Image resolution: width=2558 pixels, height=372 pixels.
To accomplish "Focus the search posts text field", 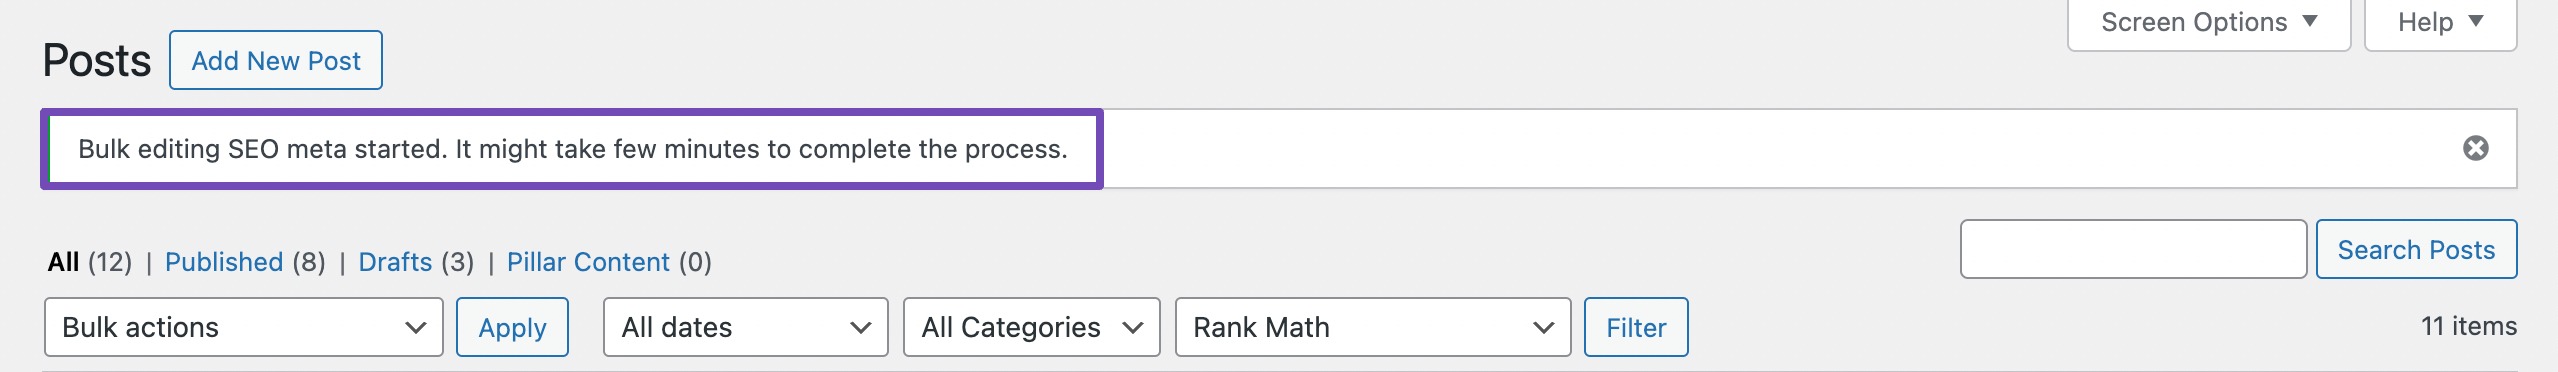I will click(2133, 249).
